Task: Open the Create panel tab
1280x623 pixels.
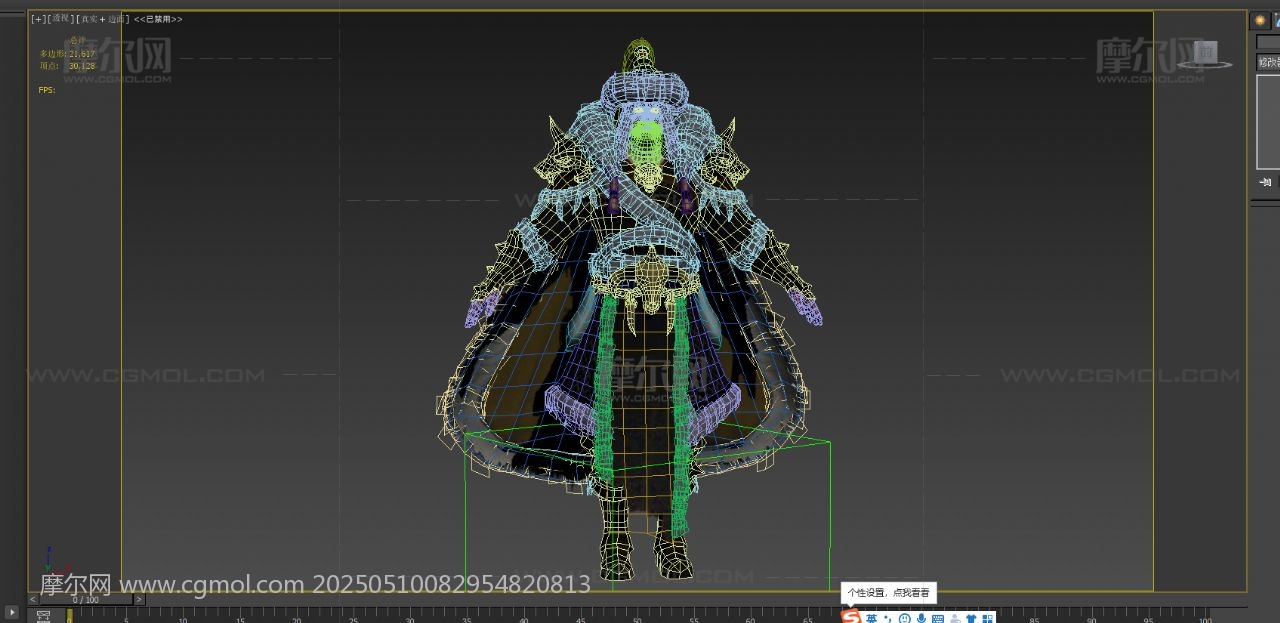Action: tap(1260, 20)
